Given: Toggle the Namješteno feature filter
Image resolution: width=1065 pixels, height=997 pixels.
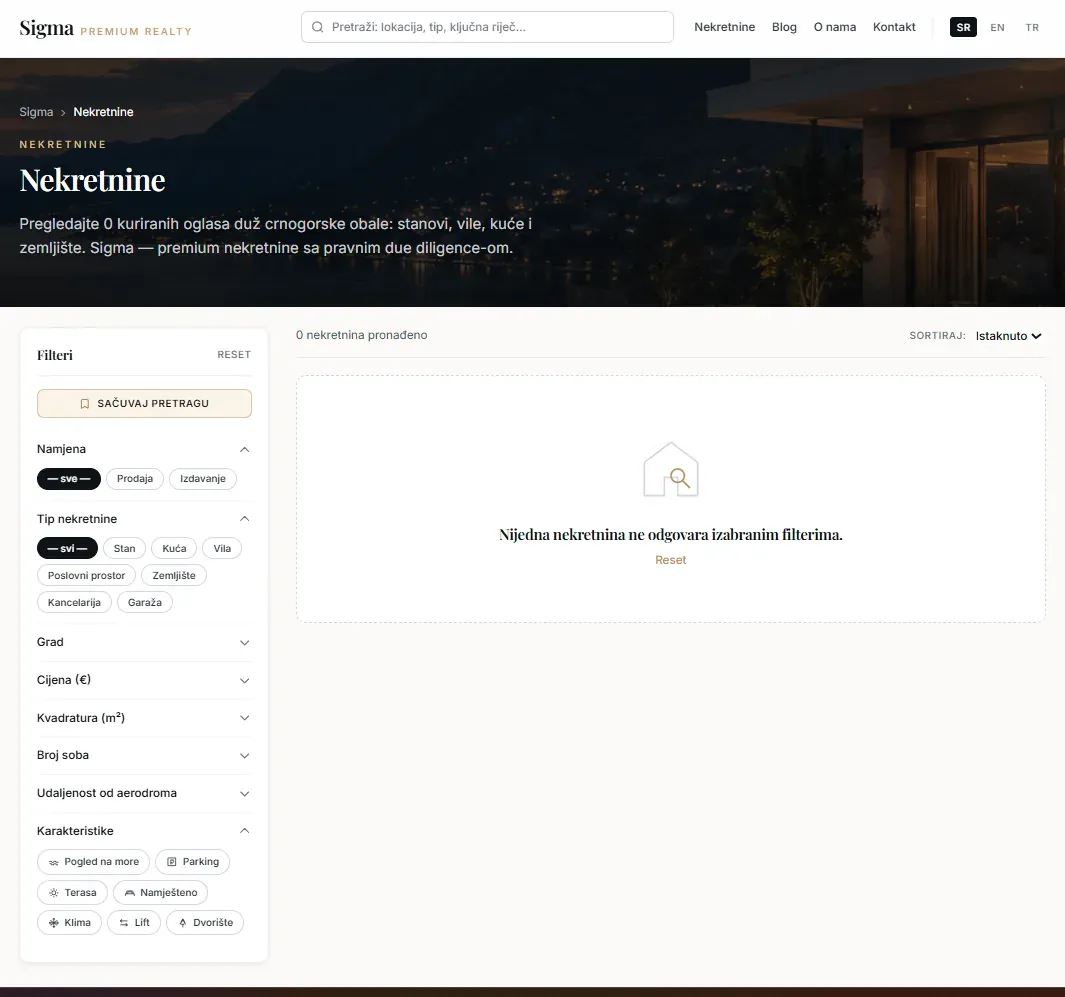Looking at the screenshot, I should [x=160, y=892].
